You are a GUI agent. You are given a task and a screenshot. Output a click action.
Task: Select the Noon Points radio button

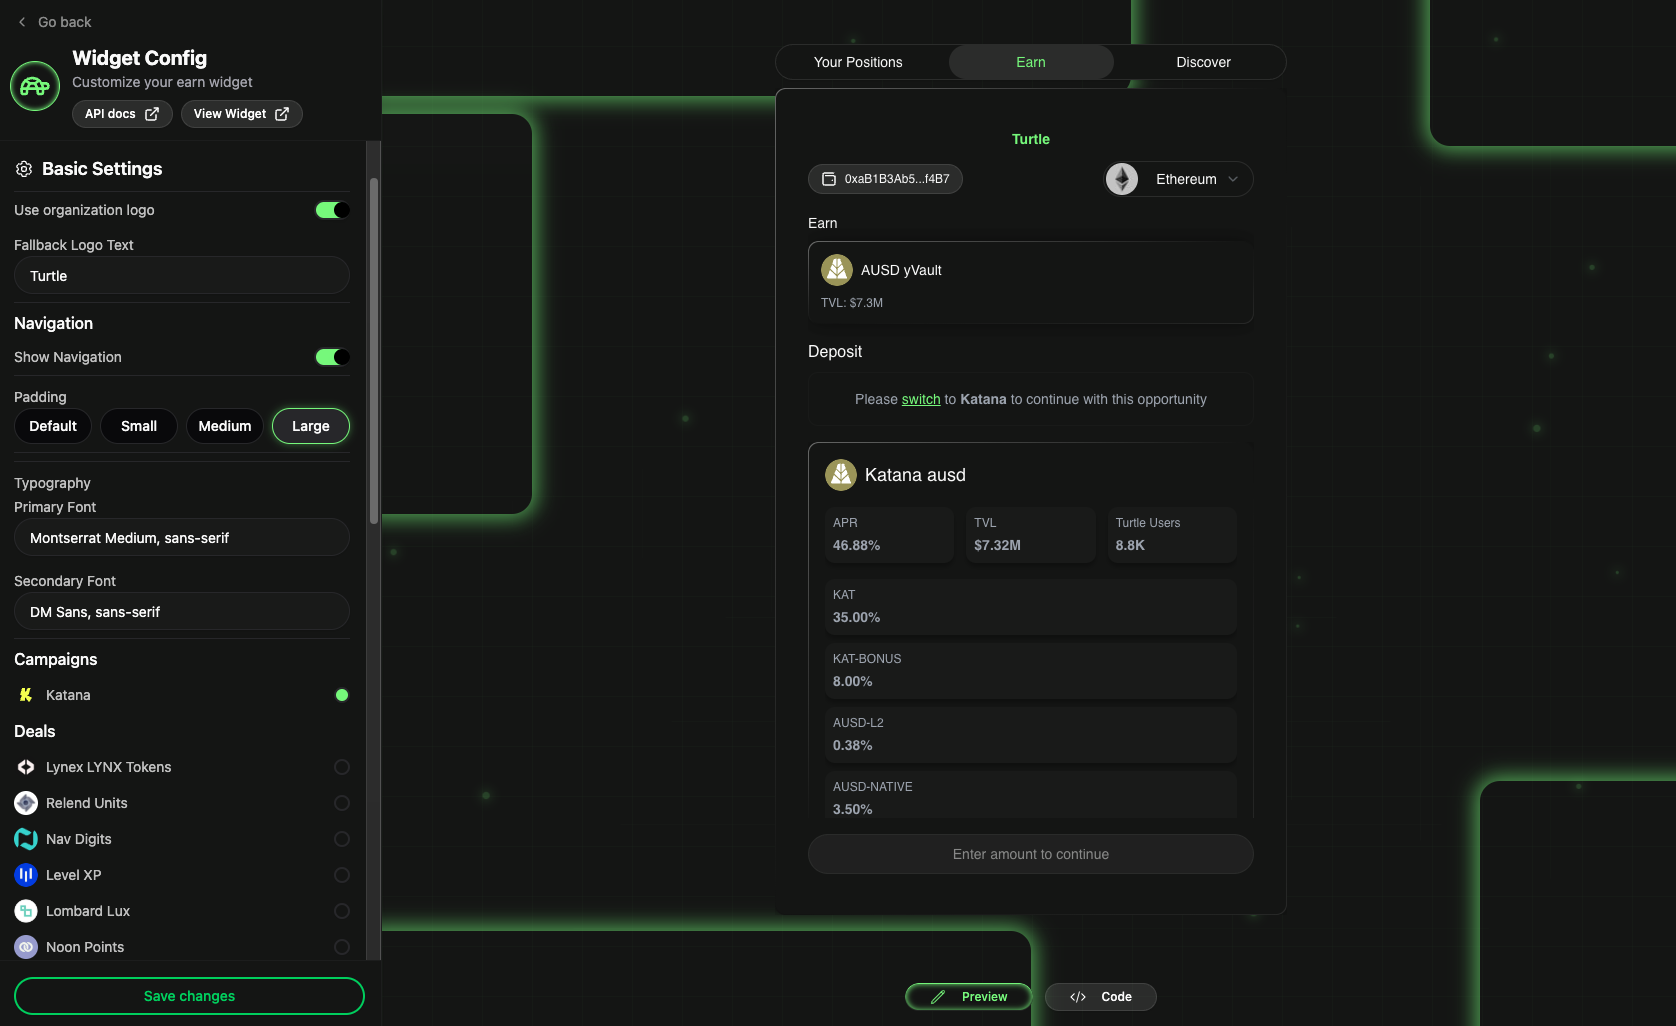(342, 947)
